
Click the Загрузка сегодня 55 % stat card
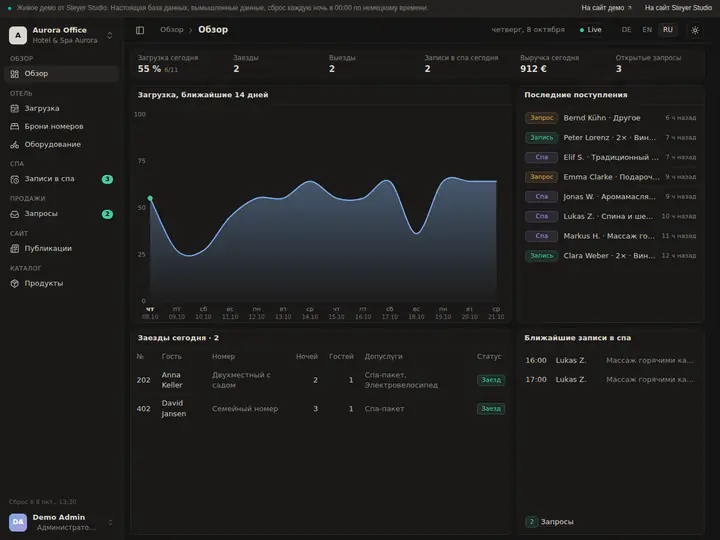tap(178, 64)
